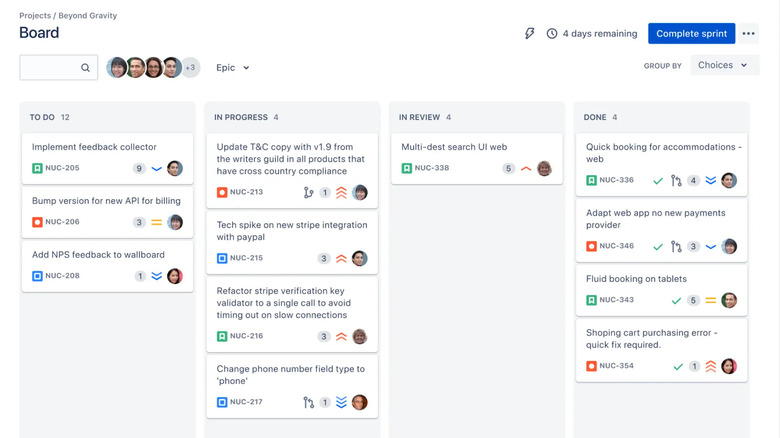Viewport: 780px width, 438px height.
Task: Show the +3 more assignees
Action: [190, 67]
